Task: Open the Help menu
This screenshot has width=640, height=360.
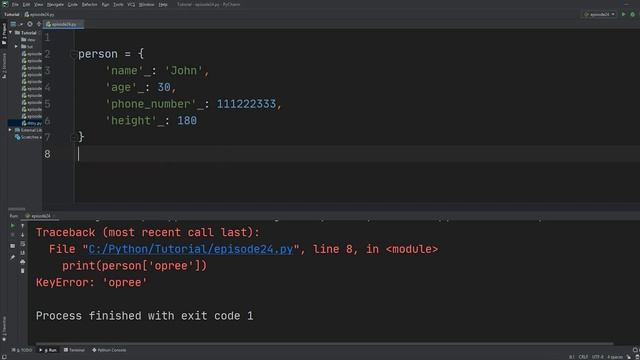Action: (x=163, y=4)
